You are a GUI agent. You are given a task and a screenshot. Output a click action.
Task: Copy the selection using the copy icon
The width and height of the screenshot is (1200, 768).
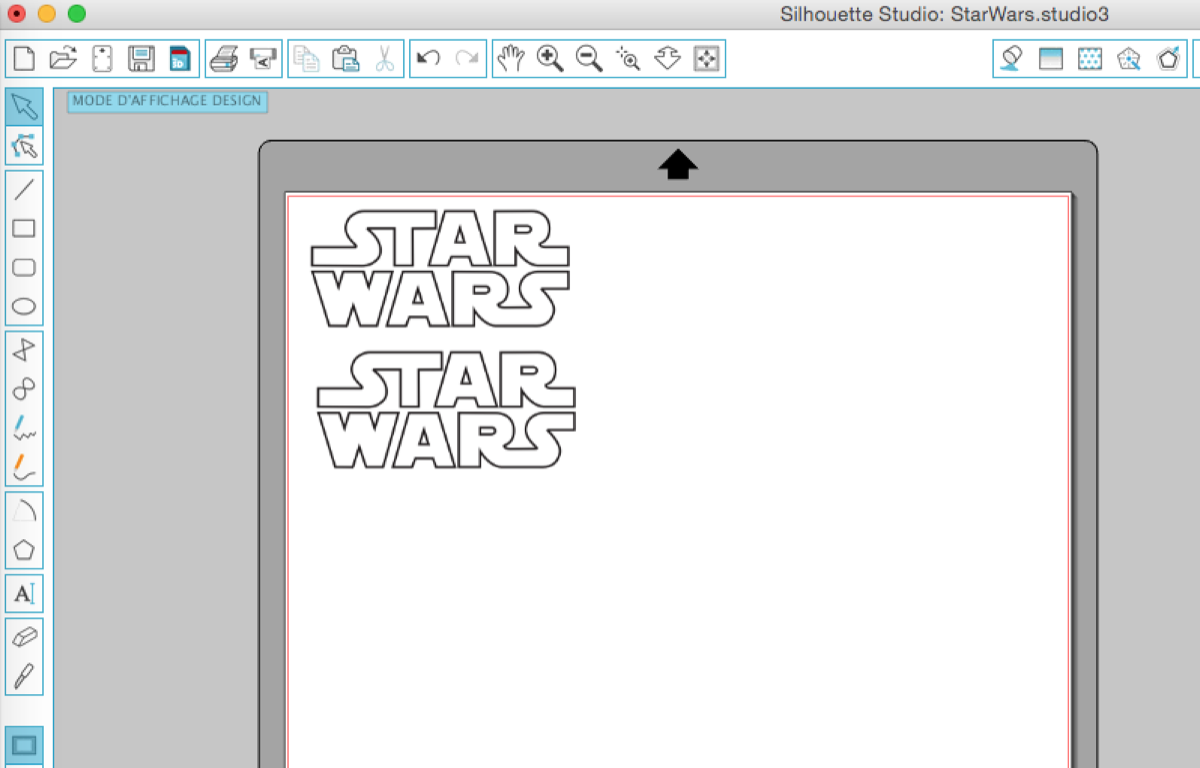(306, 58)
